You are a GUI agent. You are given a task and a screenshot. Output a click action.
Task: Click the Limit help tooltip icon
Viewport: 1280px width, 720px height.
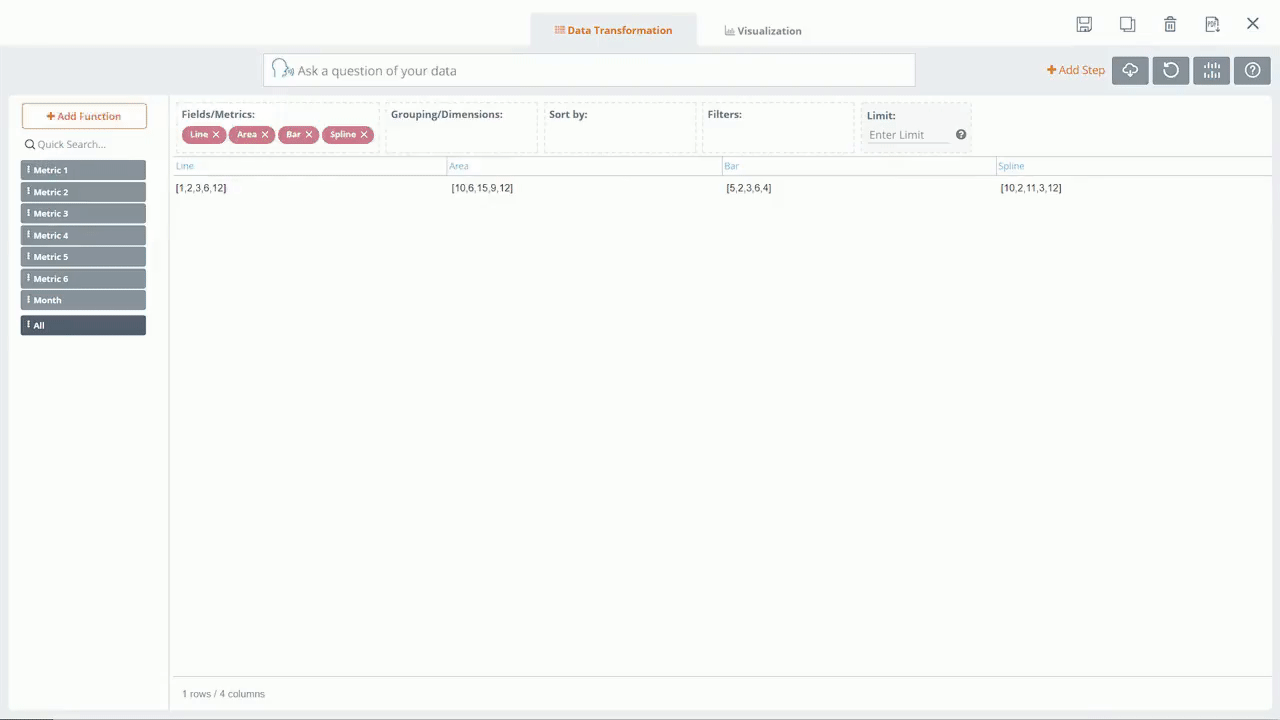961,135
